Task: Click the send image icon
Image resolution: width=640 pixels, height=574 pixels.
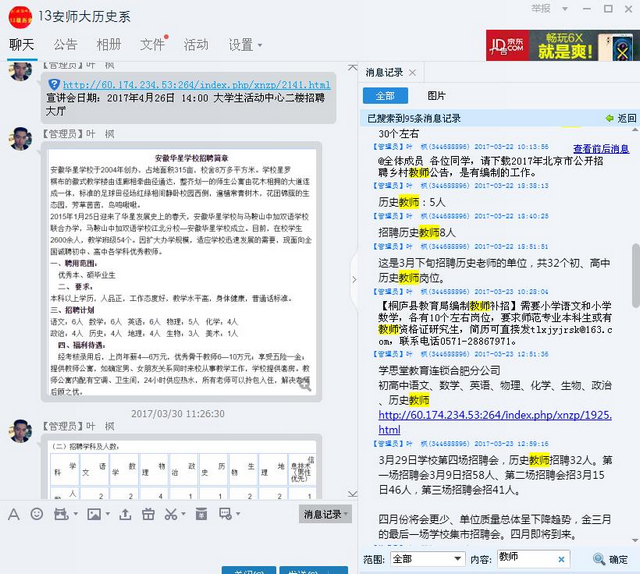Action: tap(93, 514)
